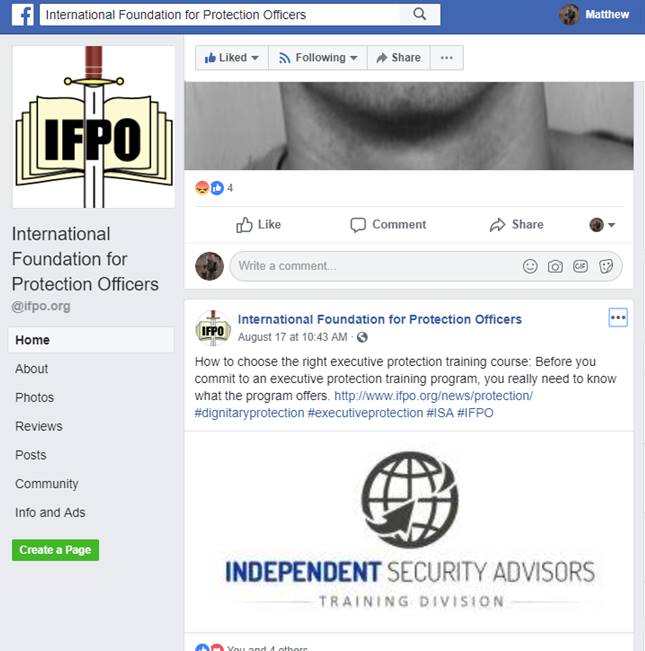This screenshot has width=645, height=651.
Task: Click the green Create a Page button
Action: click(x=56, y=550)
